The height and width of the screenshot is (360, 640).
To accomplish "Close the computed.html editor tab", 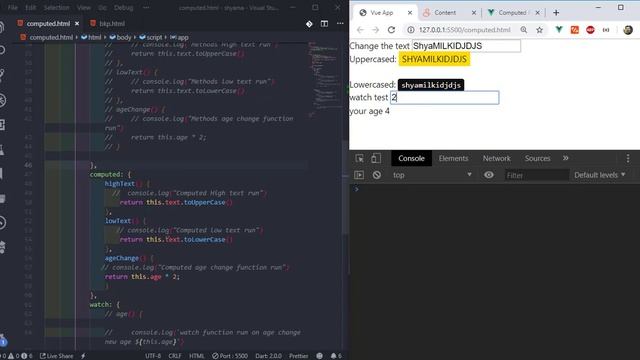I will click(x=77, y=24).
